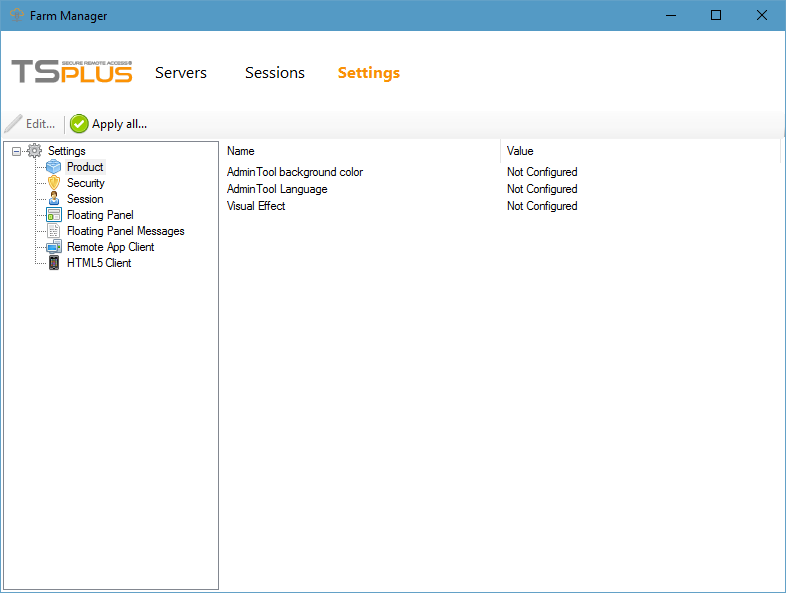This screenshot has width=786, height=593.
Task: Collapse the Settings tree node
Action: [16, 151]
